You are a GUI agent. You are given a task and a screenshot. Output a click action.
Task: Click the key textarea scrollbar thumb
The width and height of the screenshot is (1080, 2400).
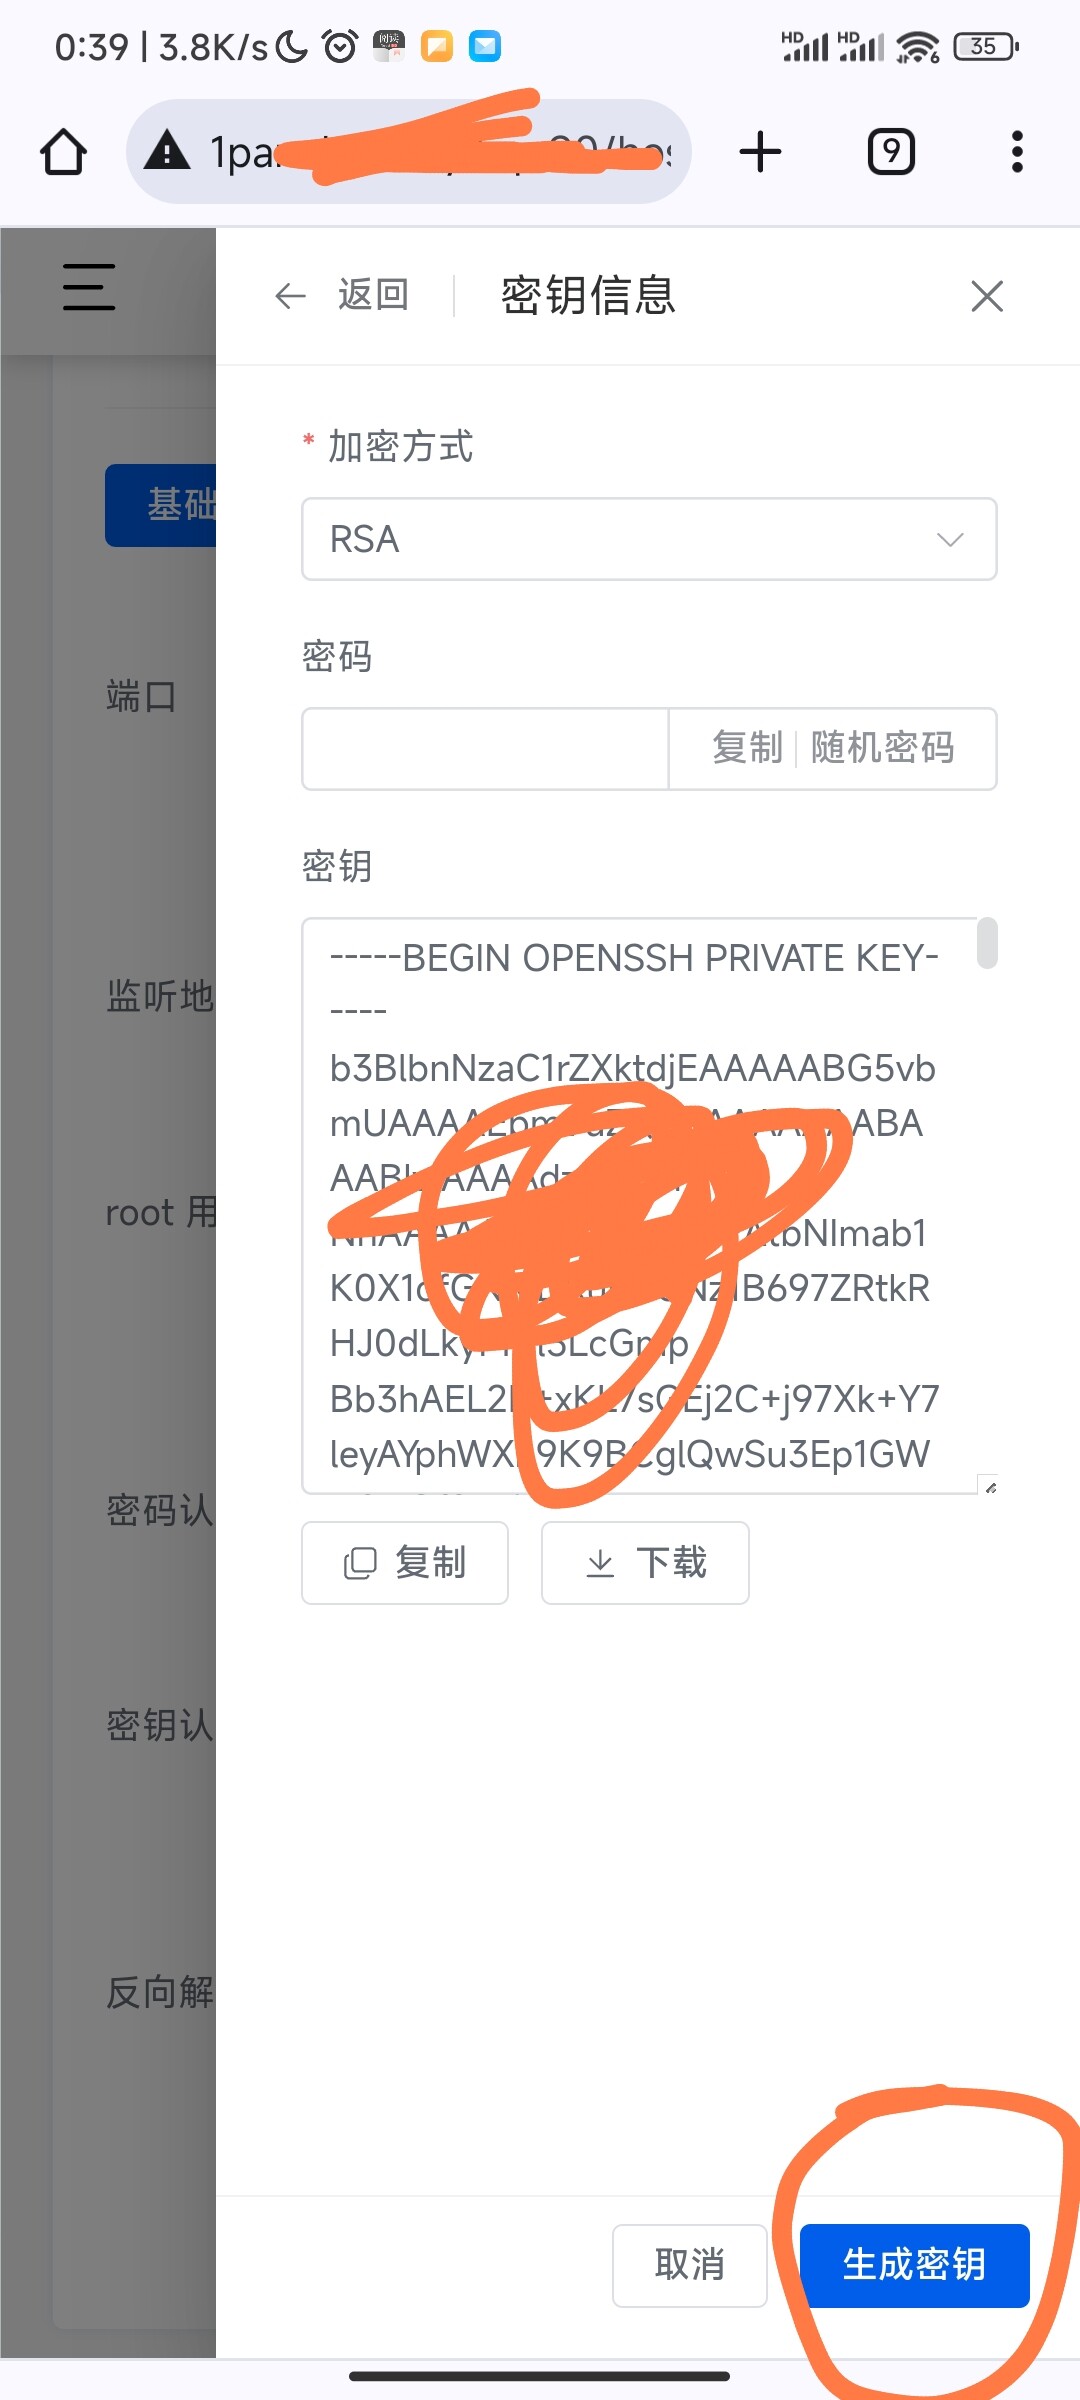987,943
